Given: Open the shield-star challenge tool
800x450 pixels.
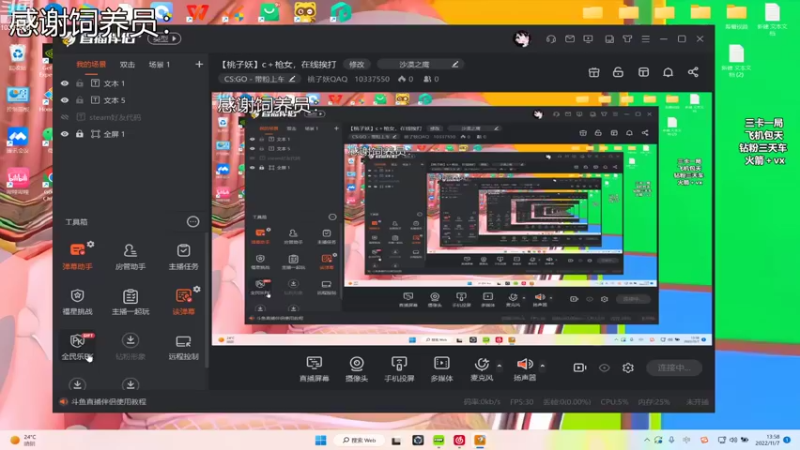Looking at the screenshot, I should [78, 302].
